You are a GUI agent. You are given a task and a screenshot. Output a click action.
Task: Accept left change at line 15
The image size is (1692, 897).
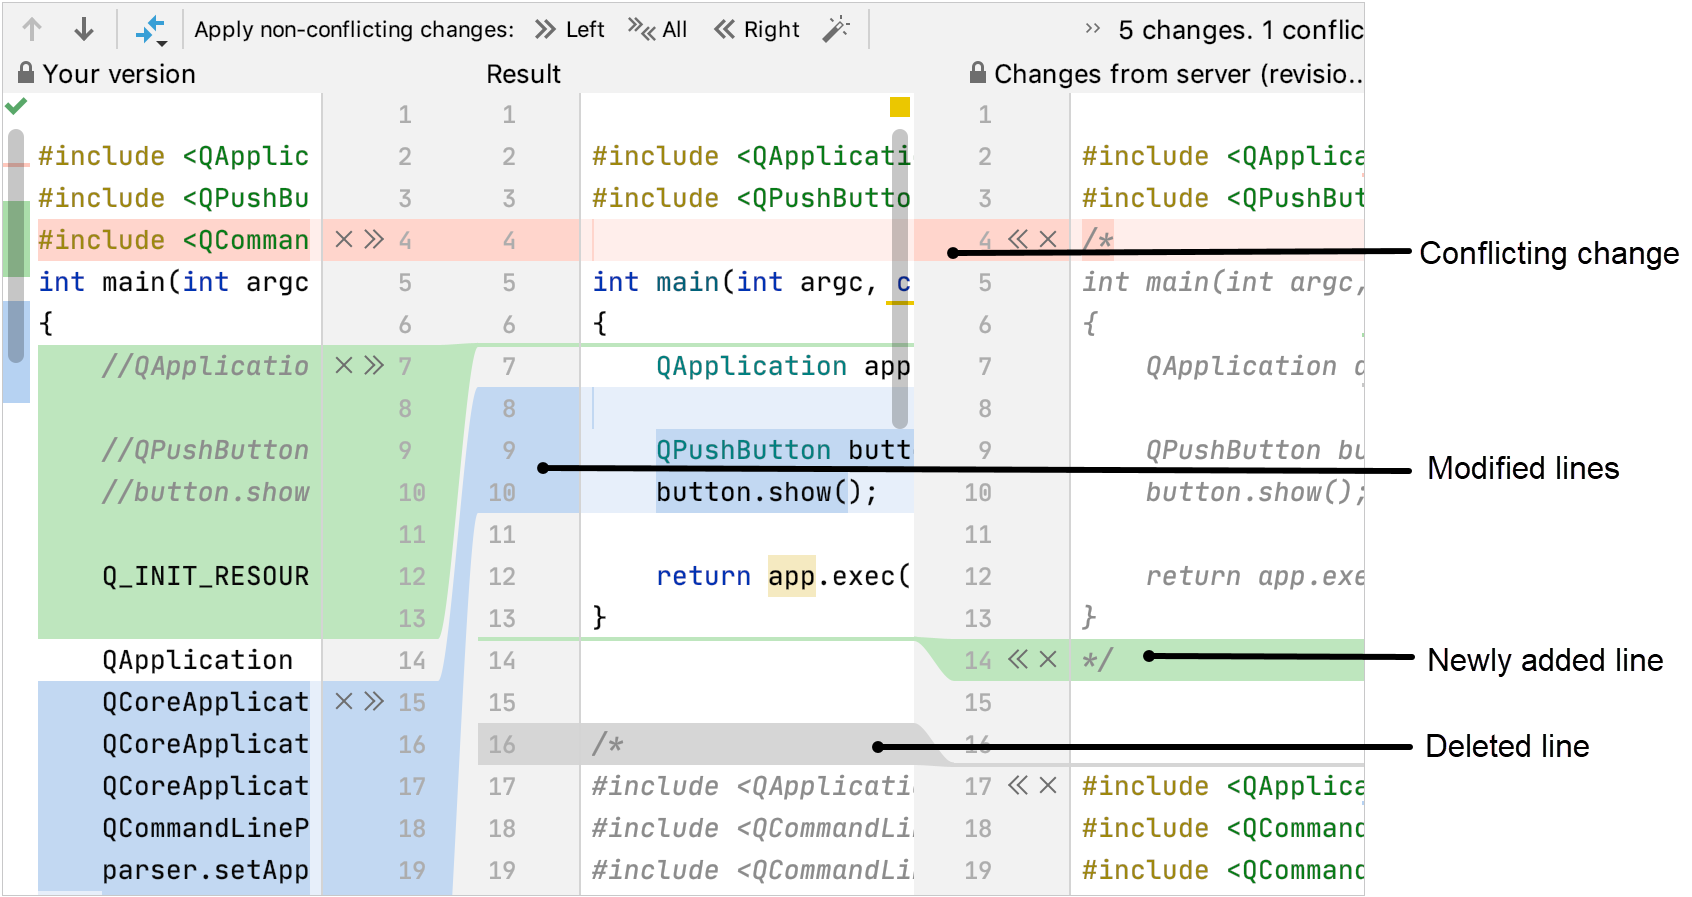tap(374, 701)
